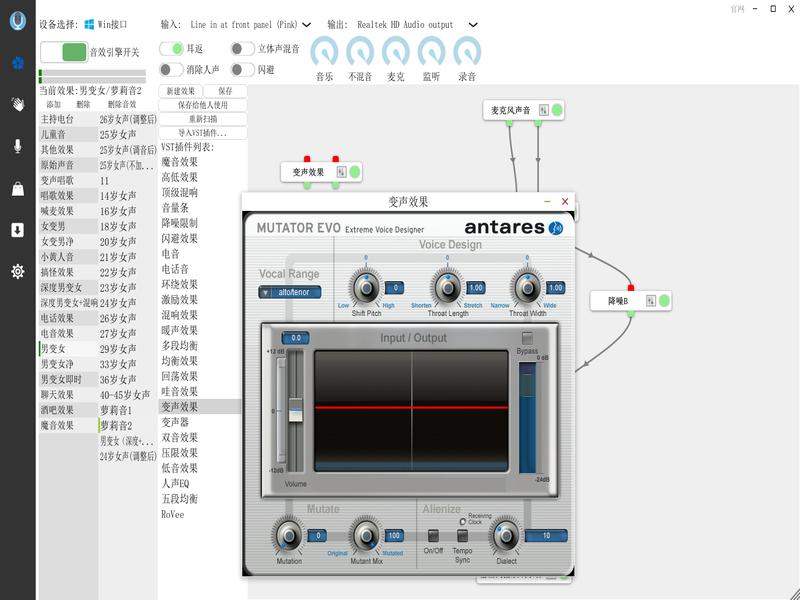Viewport: 800px width, 600px height.
Task: Select the 主持电台 category
Action: point(68,119)
